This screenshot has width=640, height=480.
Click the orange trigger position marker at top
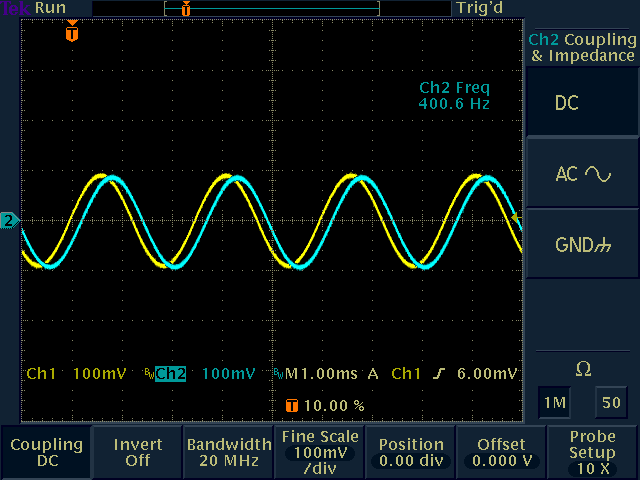[71, 32]
